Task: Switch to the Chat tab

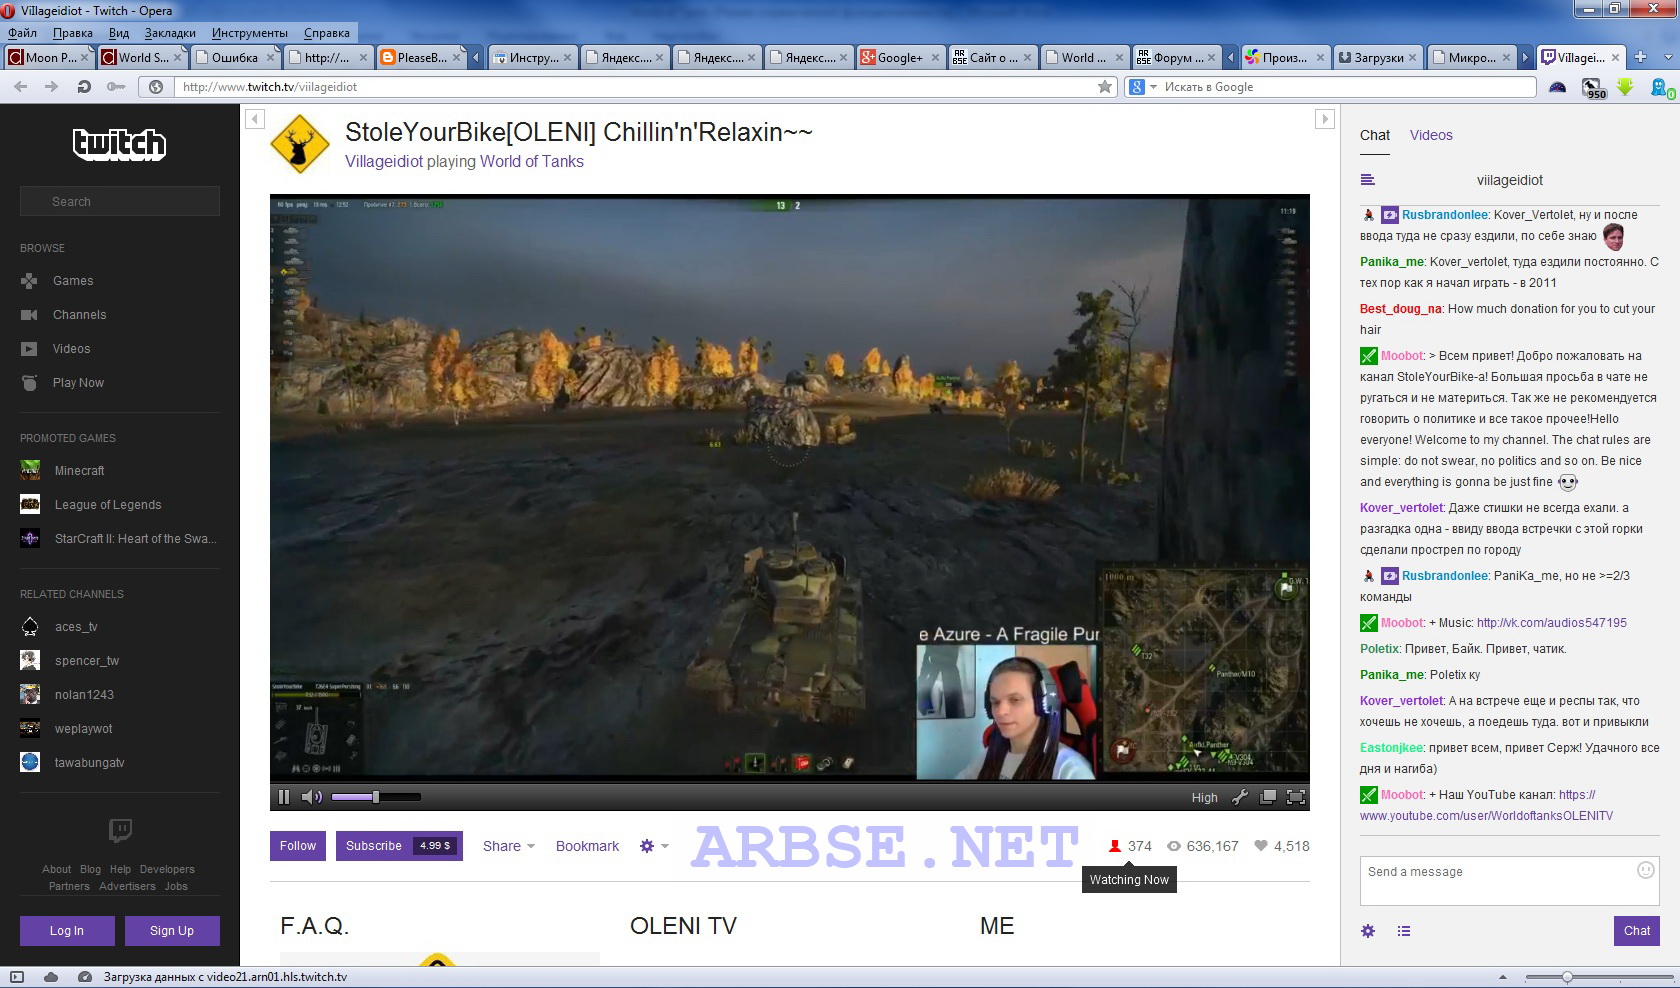Action: click(x=1375, y=135)
